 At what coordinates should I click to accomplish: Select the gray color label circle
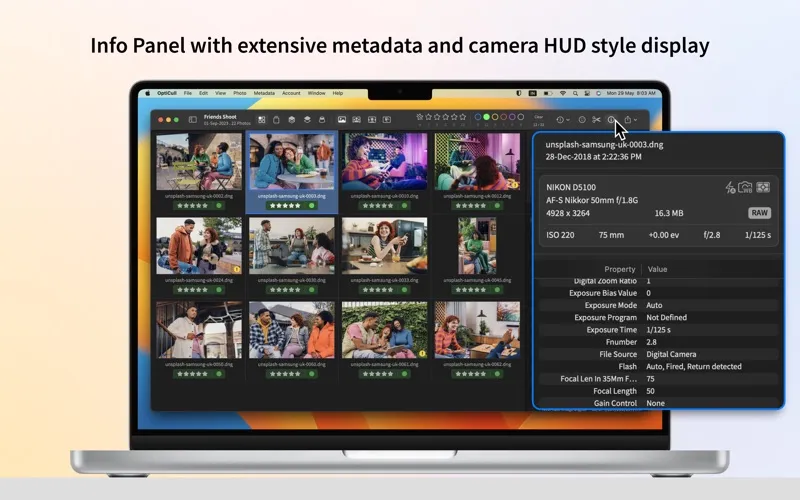521,117
